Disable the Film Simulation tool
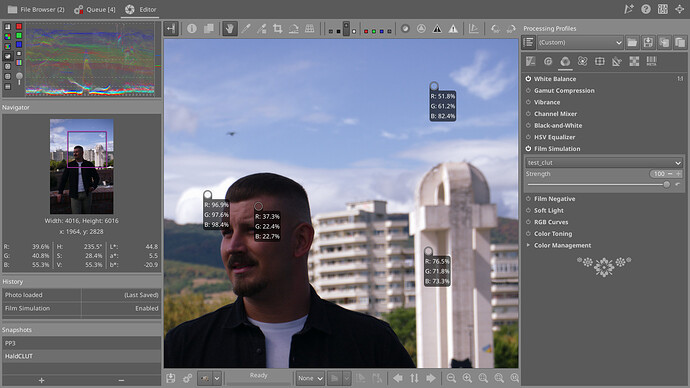 pyautogui.click(x=528, y=149)
